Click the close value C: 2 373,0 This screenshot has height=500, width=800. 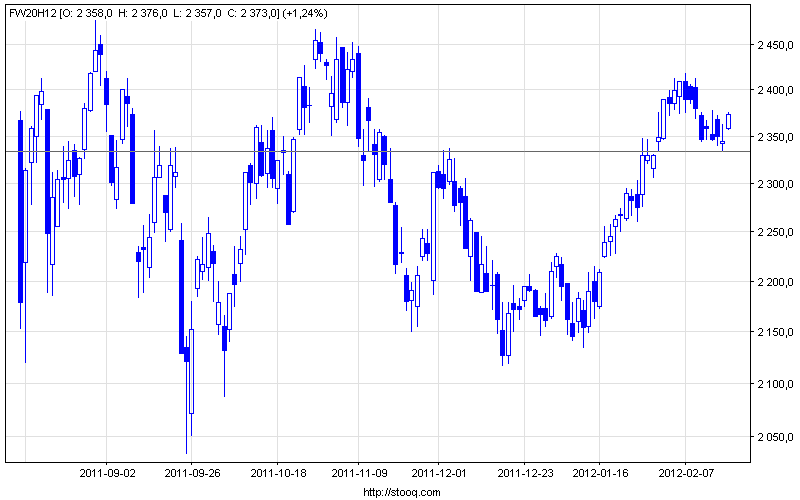pyautogui.click(x=253, y=14)
